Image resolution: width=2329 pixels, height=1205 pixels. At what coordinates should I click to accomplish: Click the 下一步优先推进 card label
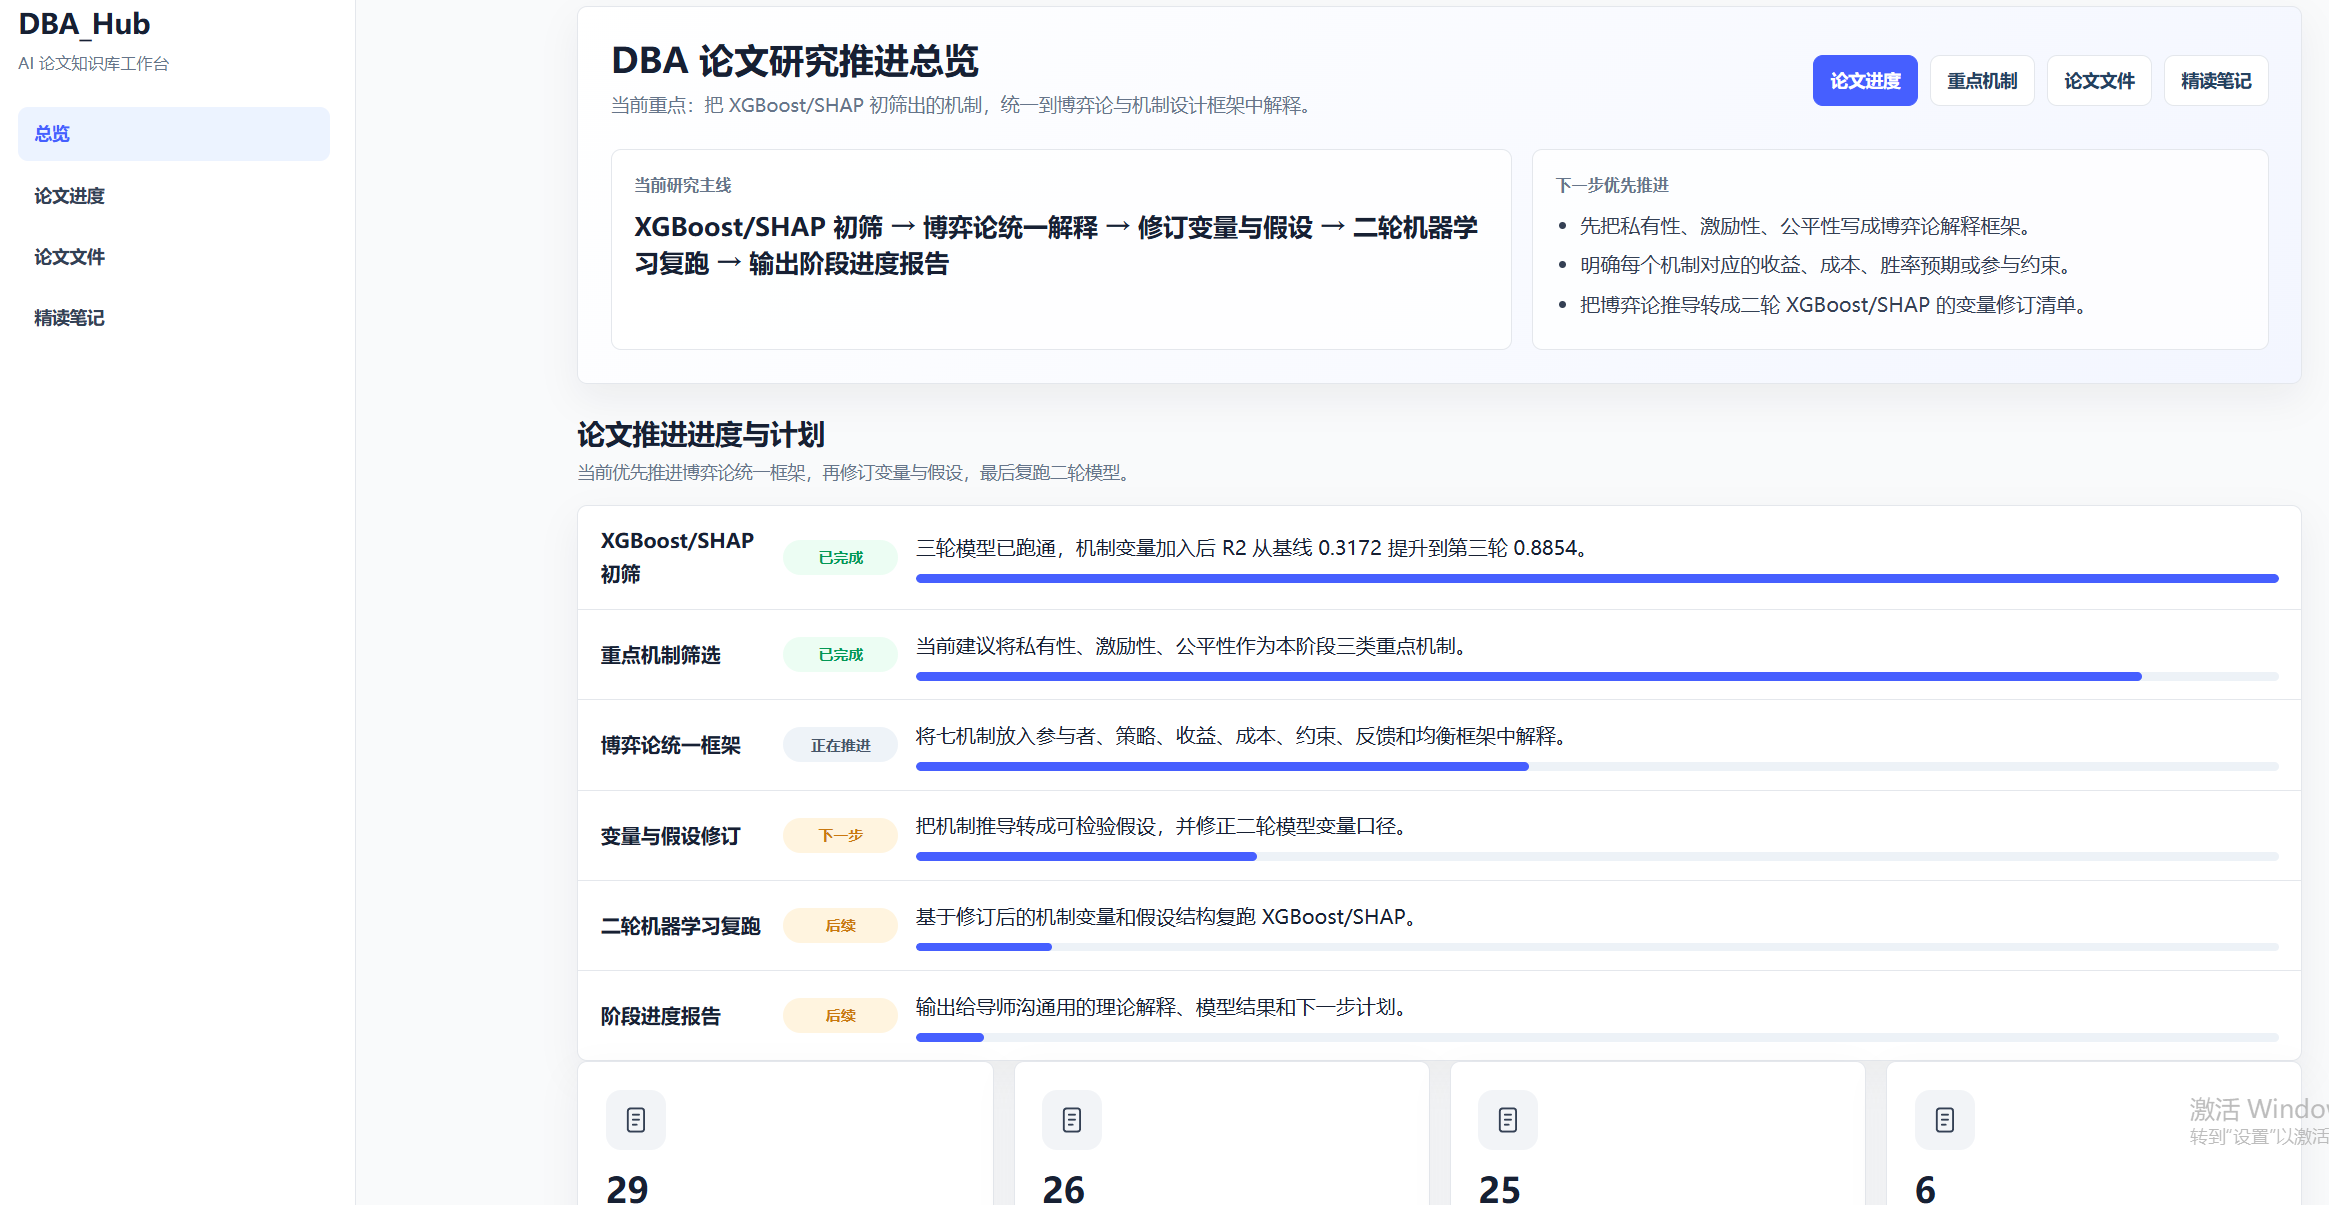(1612, 185)
